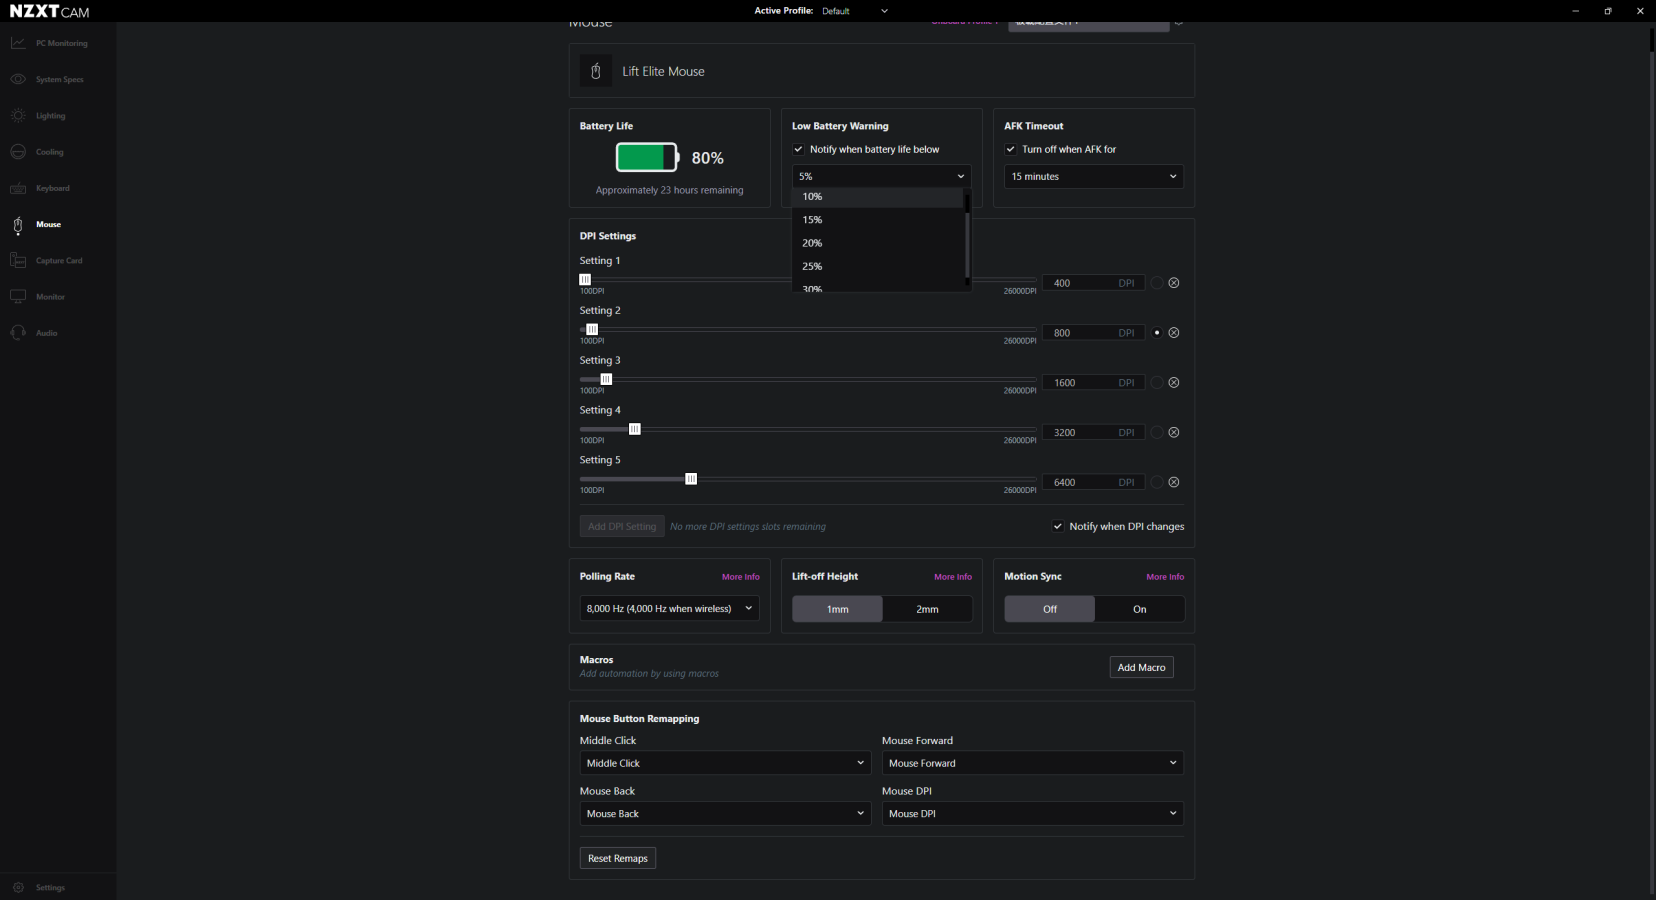
Task: Open the Lighting sun icon
Action: click(18, 116)
